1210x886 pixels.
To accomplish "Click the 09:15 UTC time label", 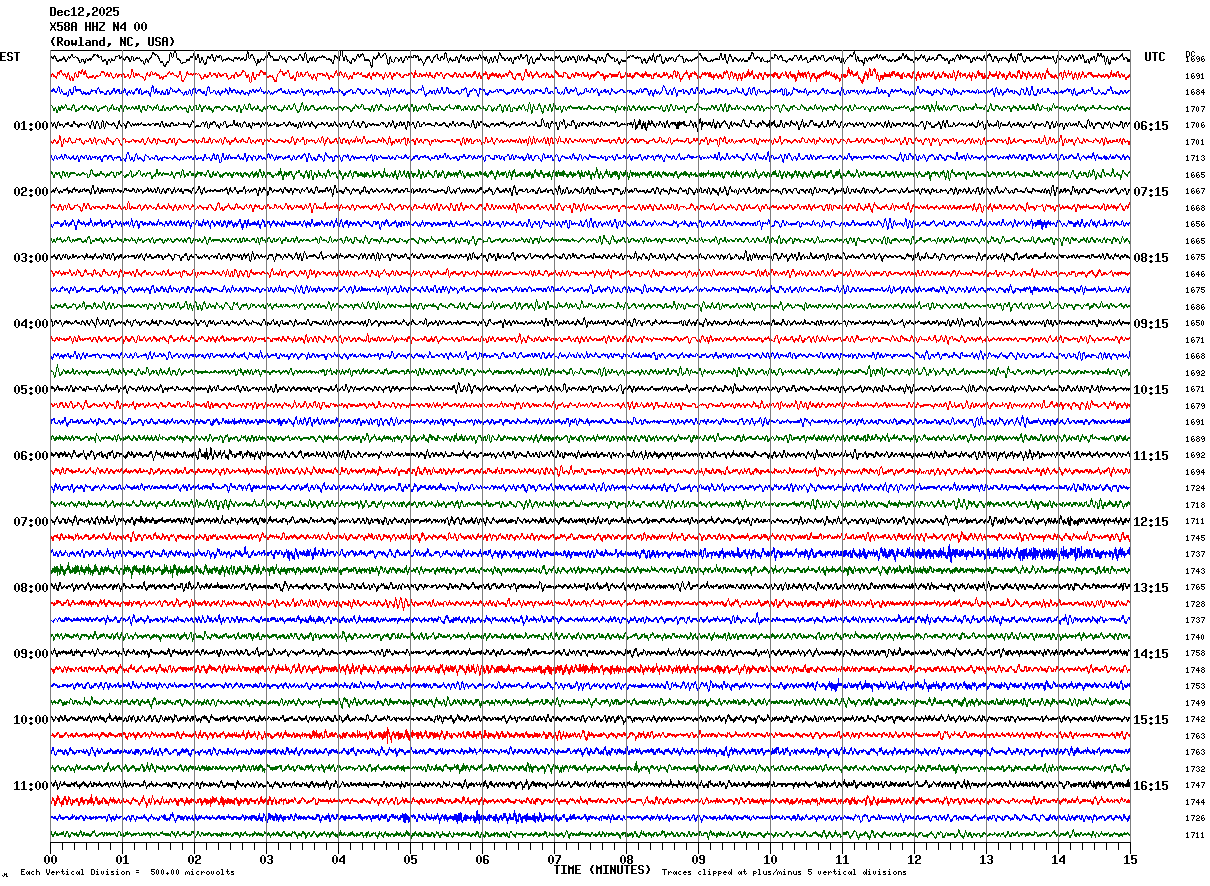I will pos(1151,324).
